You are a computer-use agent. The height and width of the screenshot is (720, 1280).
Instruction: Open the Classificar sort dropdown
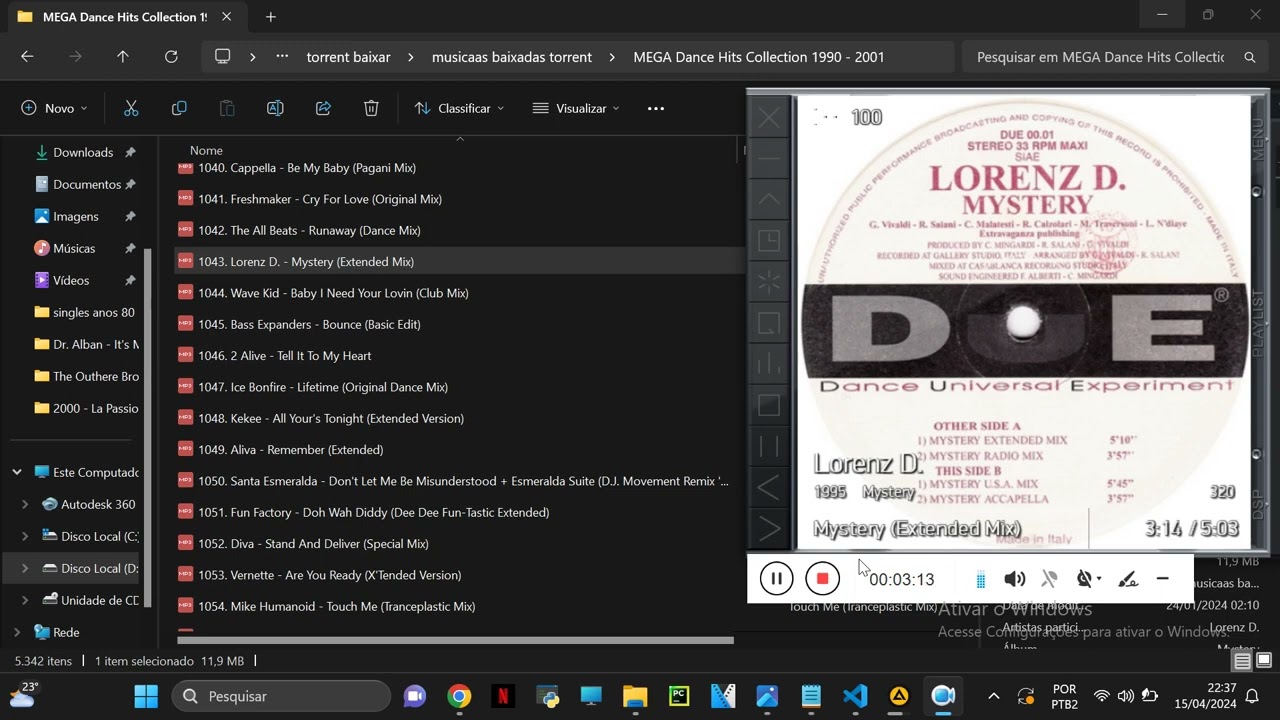point(459,108)
